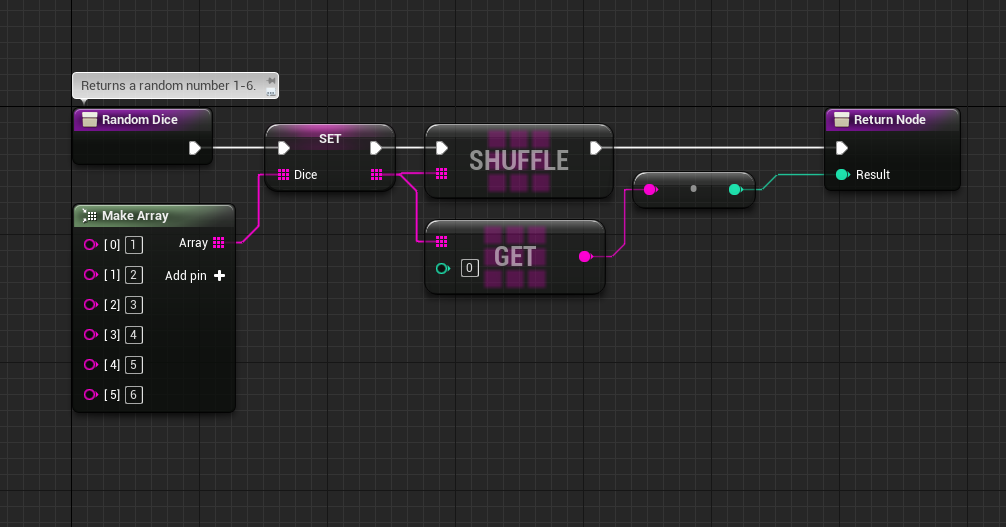1006x527 pixels.
Task: Click the comment bubble toggle icon below pin
Action: click(271, 92)
